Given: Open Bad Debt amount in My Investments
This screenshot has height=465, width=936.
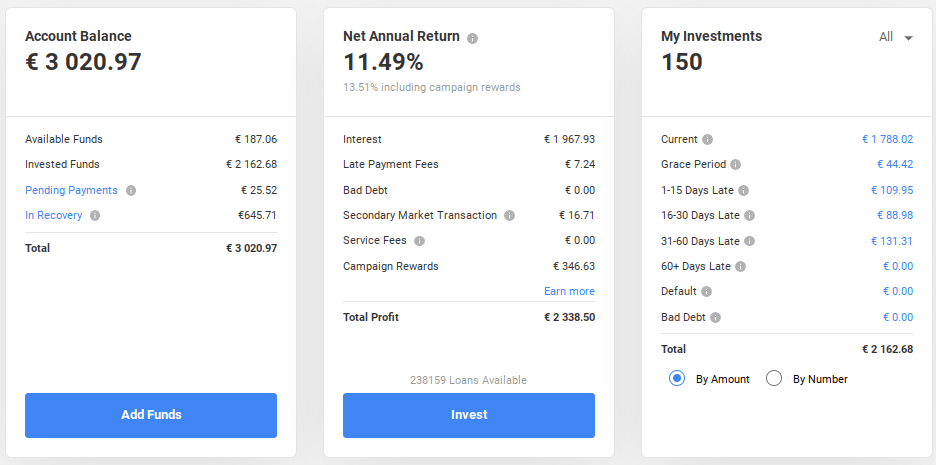Looking at the screenshot, I should [898, 317].
